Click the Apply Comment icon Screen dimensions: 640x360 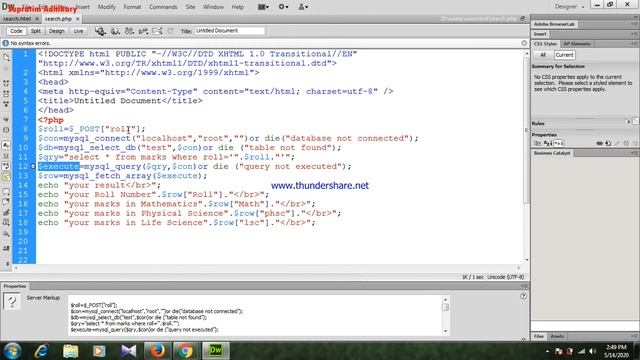6,191
